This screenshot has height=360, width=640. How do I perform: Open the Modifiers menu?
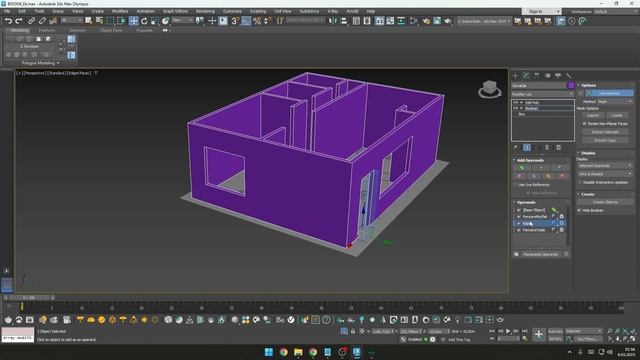click(120, 11)
